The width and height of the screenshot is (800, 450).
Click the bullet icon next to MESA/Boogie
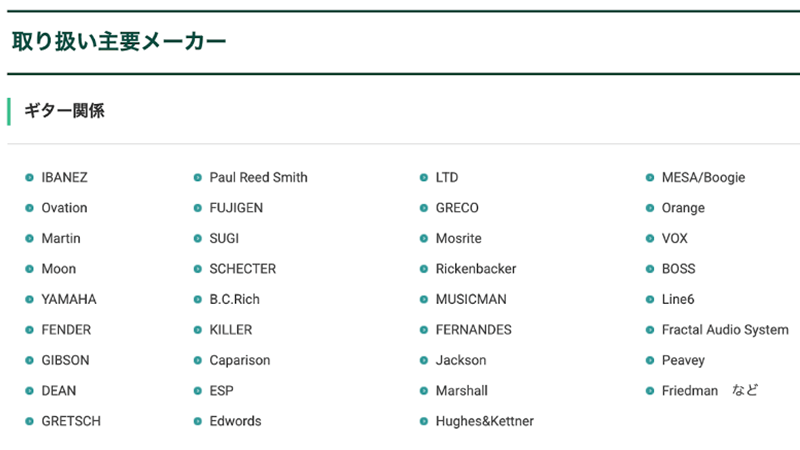click(649, 178)
